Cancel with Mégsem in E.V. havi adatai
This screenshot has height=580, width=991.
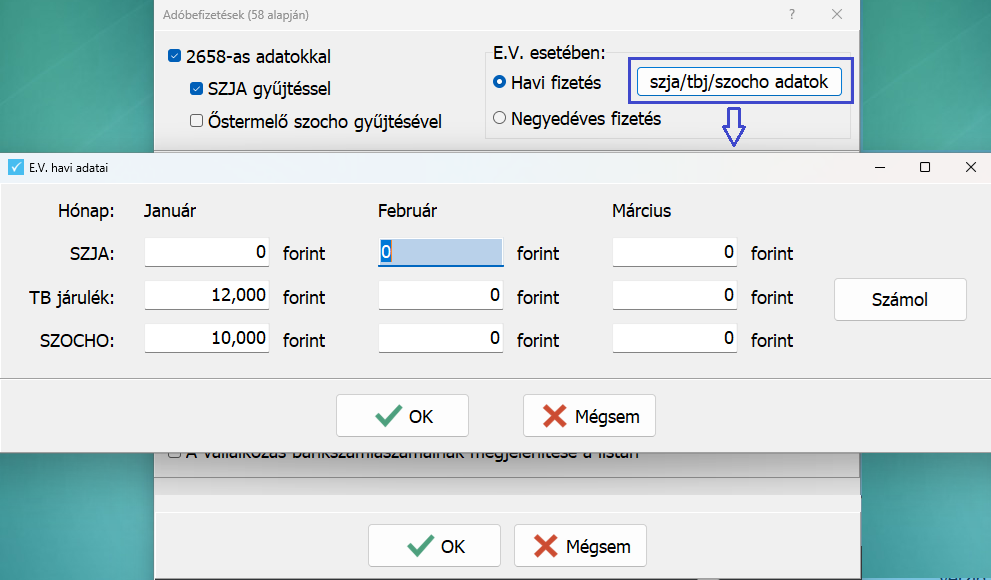pyautogui.click(x=589, y=416)
